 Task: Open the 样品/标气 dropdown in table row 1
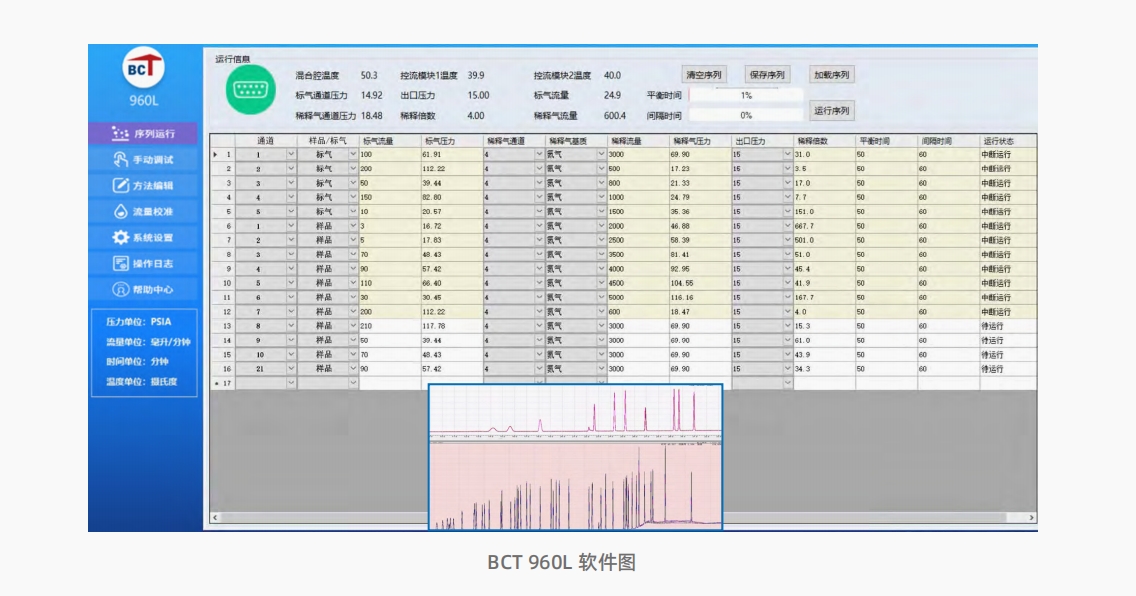354,154
